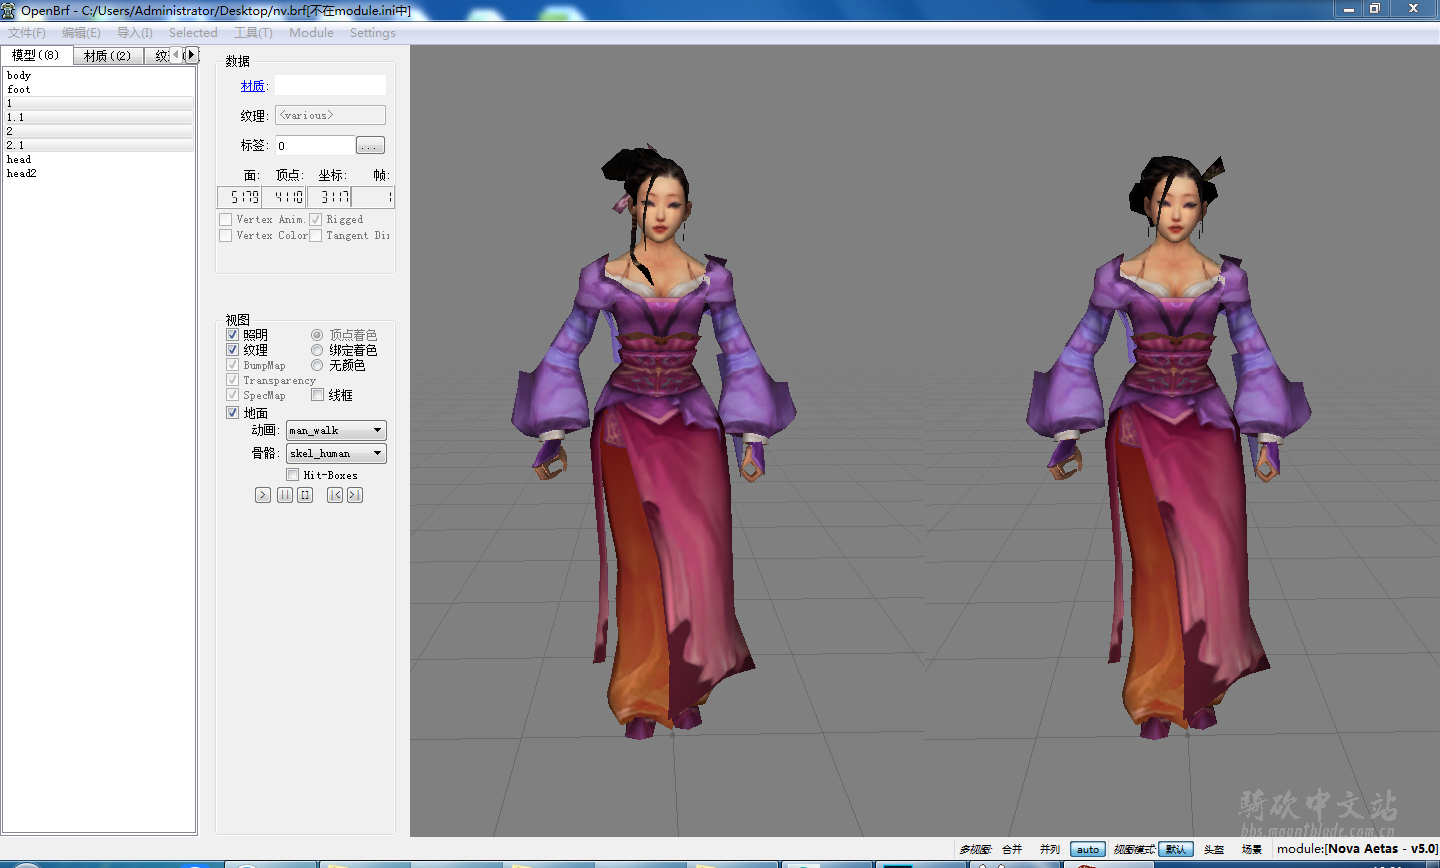Toggle the BumpMap checkbox
Viewport: 1440px width, 868px height.
[232, 365]
